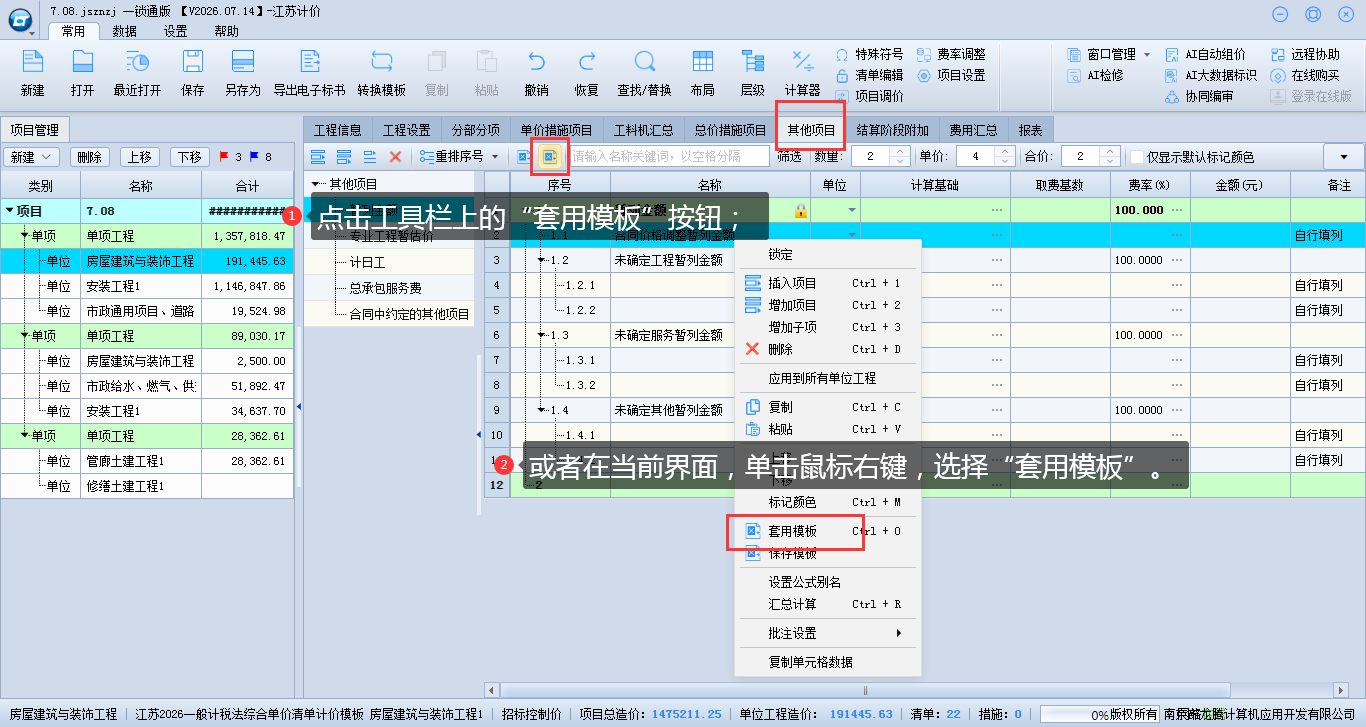The width and height of the screenshot is (1366, 727).
Task: Choose 汇总计算 in the context menu
Action: 827,604
